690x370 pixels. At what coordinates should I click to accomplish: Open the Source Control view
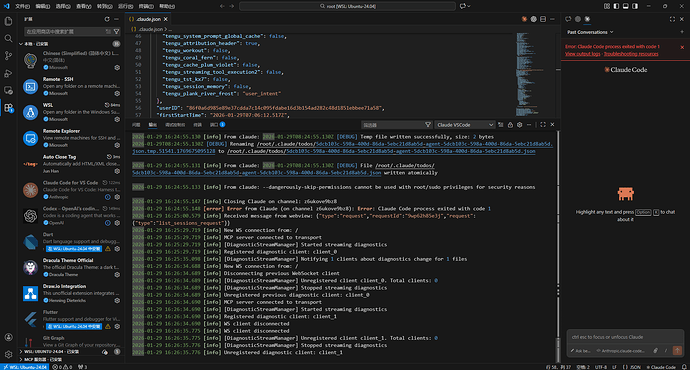point(8,56)
